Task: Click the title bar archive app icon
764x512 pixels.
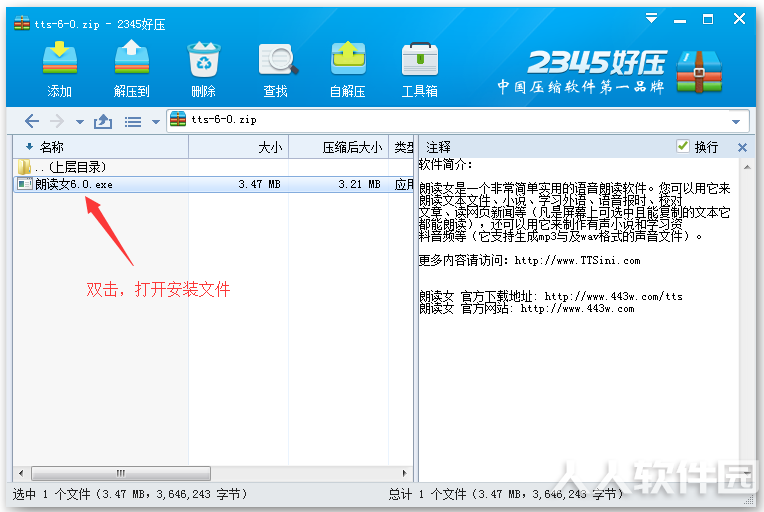Action: (x=22, y=23)
